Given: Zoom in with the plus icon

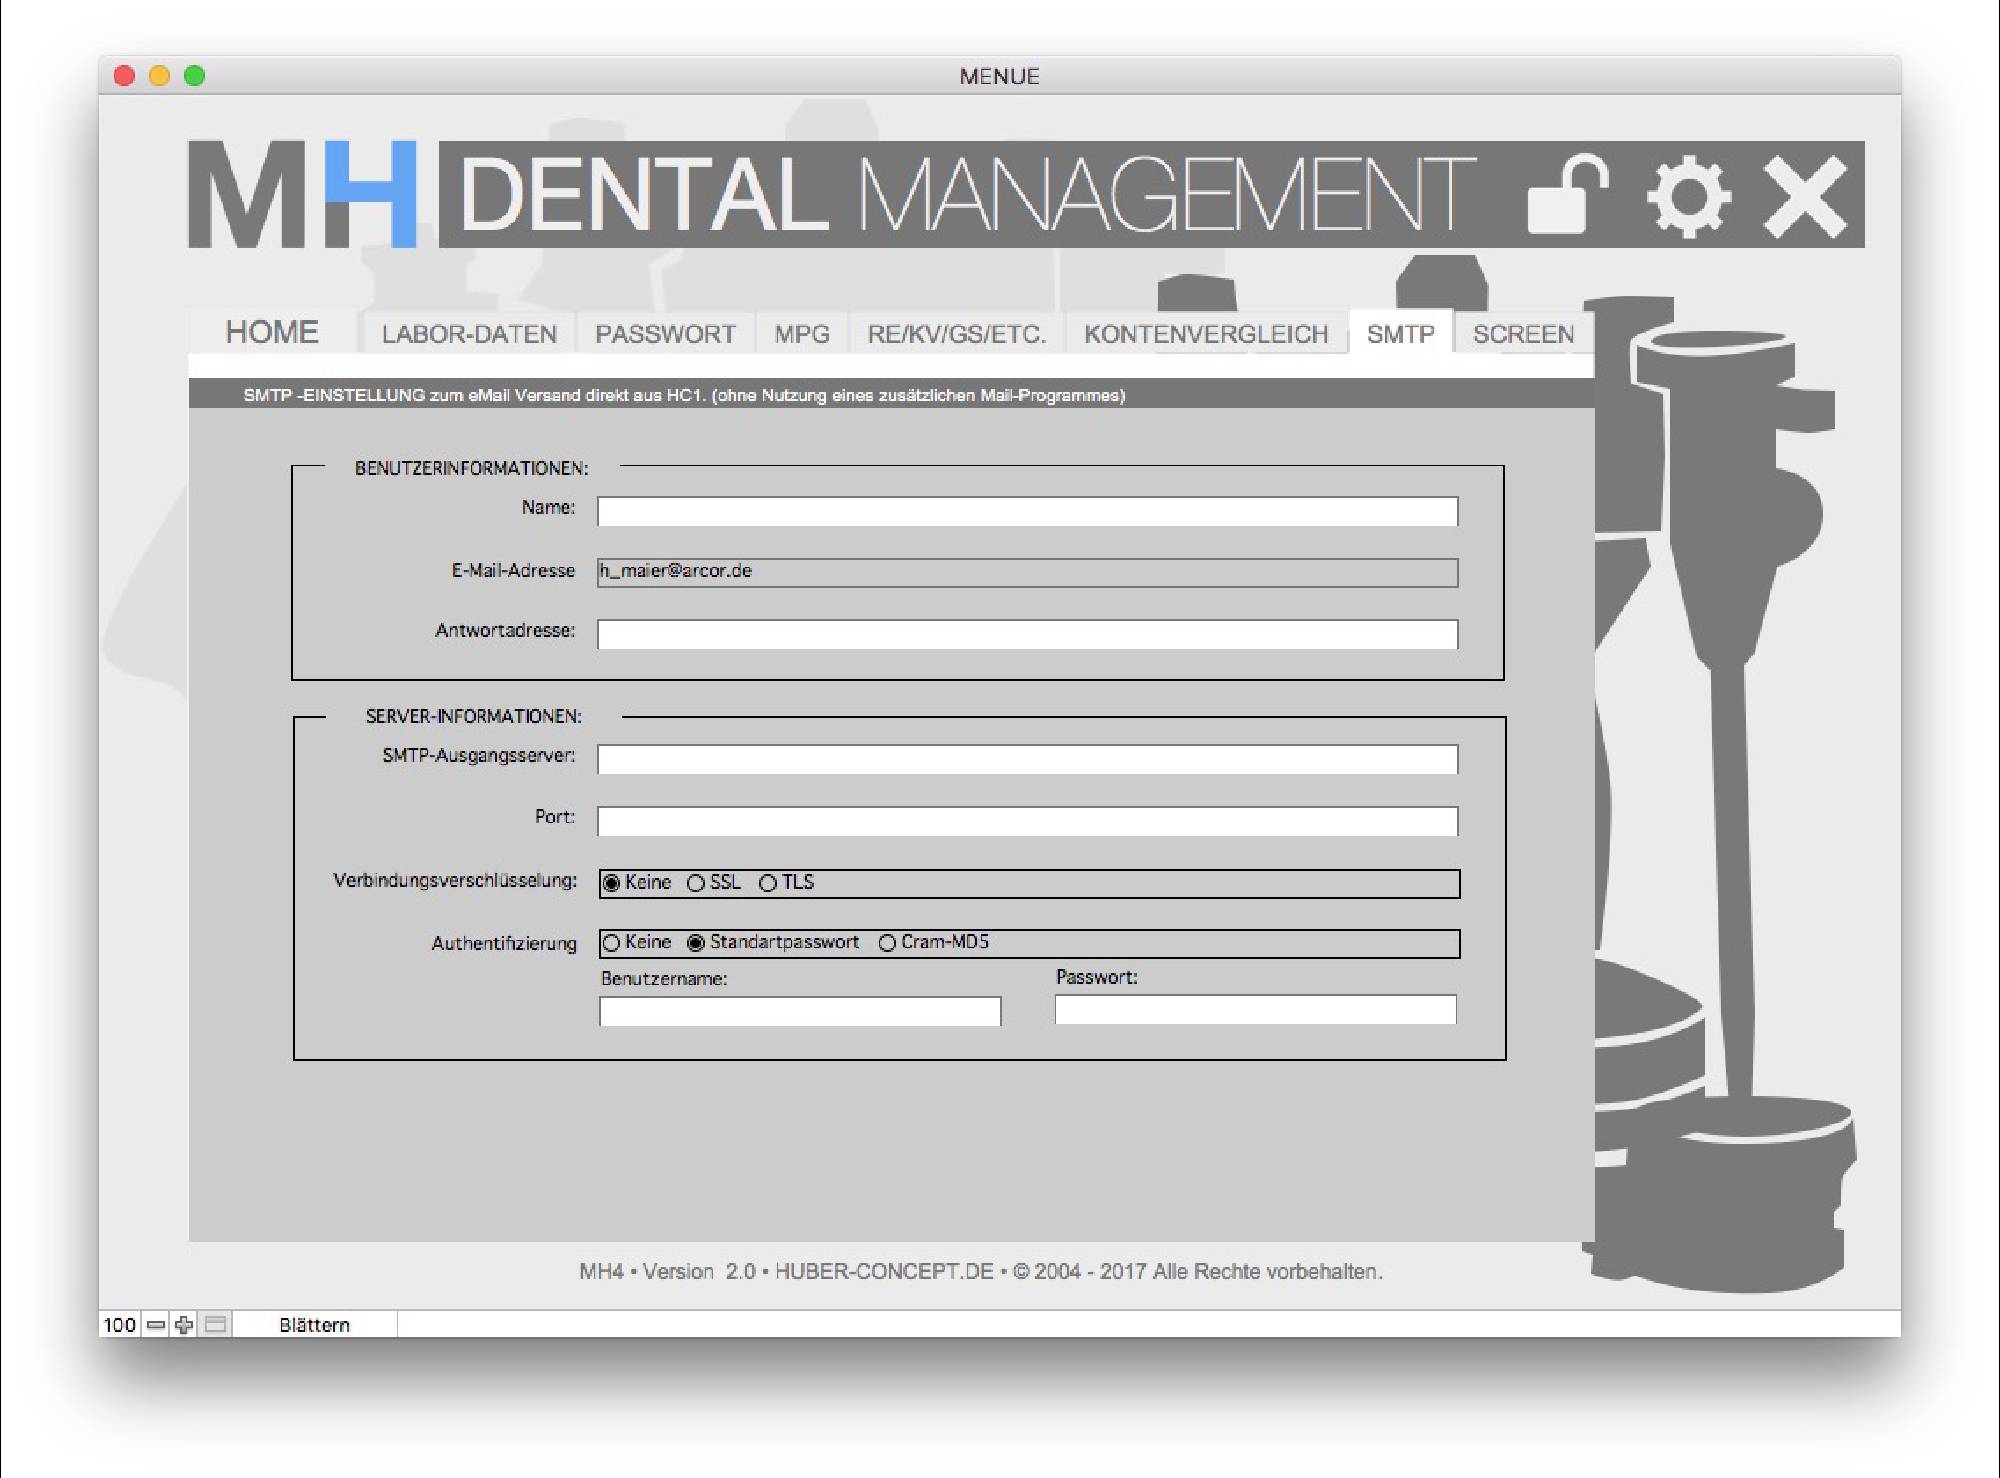Looking at the screenshot, I should coord(184,1325).
